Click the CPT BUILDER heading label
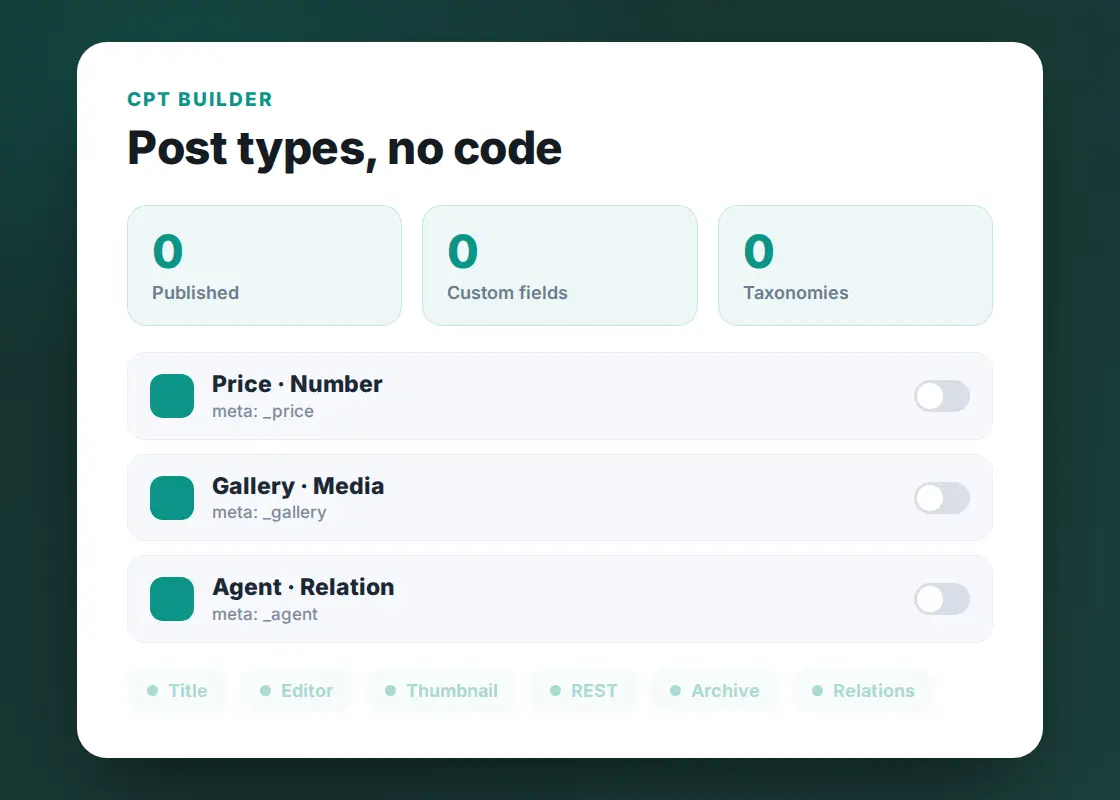 [200, 99]
